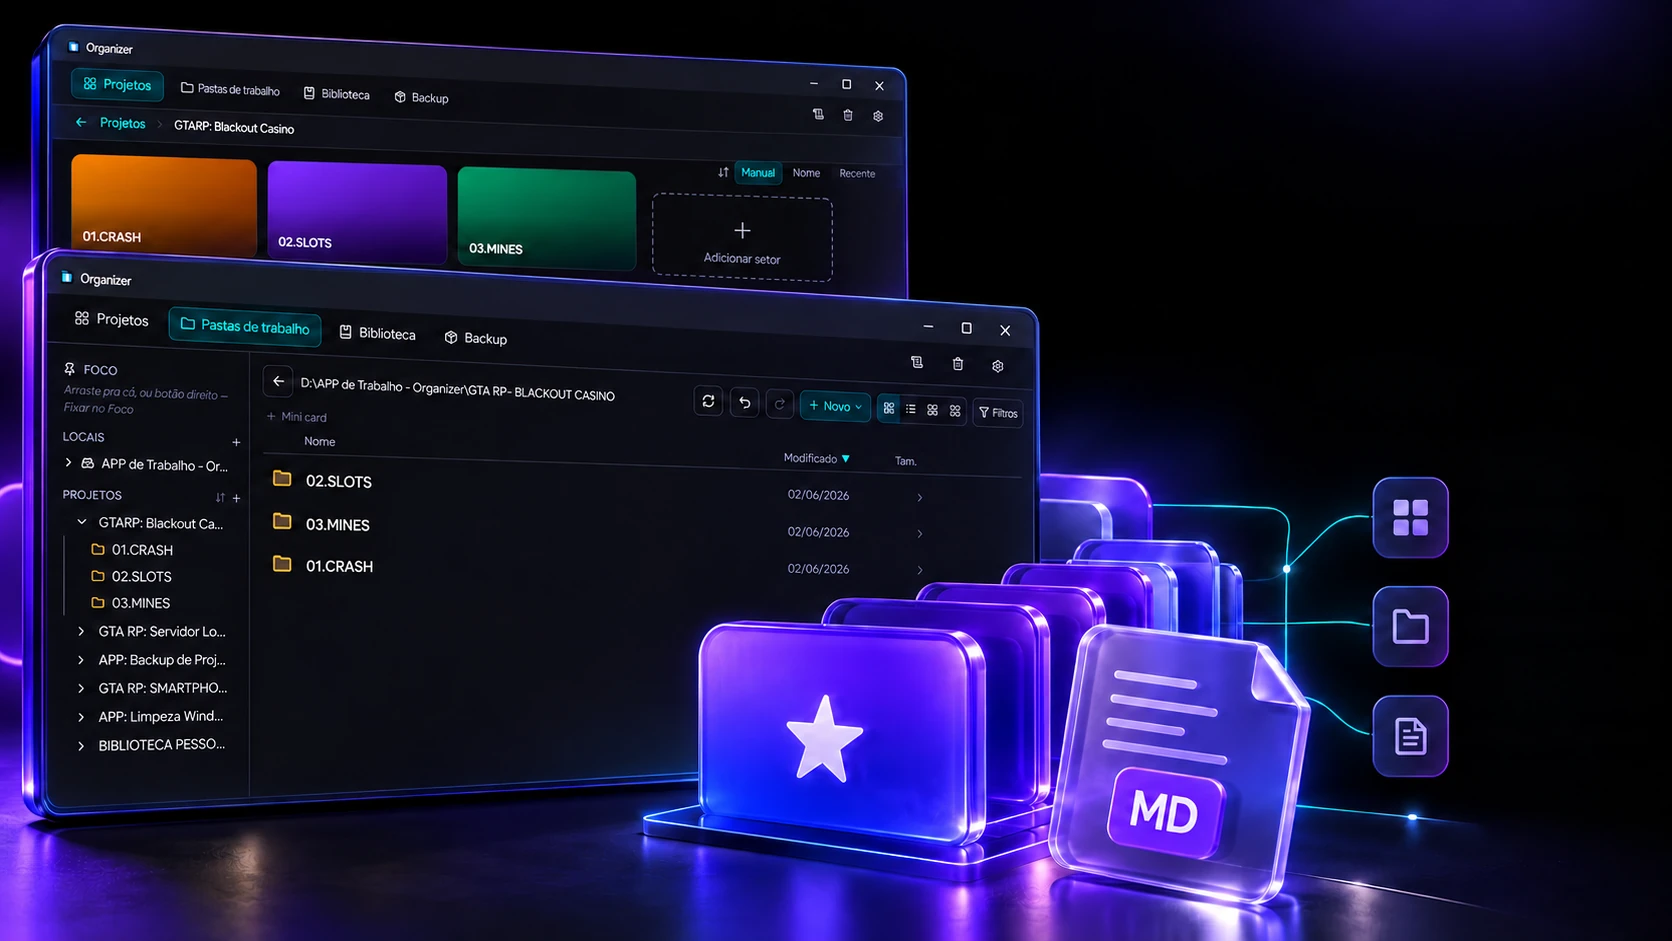
Task: Open the purple 02.SLOTS sector card
Action: (x=357, y=212)
